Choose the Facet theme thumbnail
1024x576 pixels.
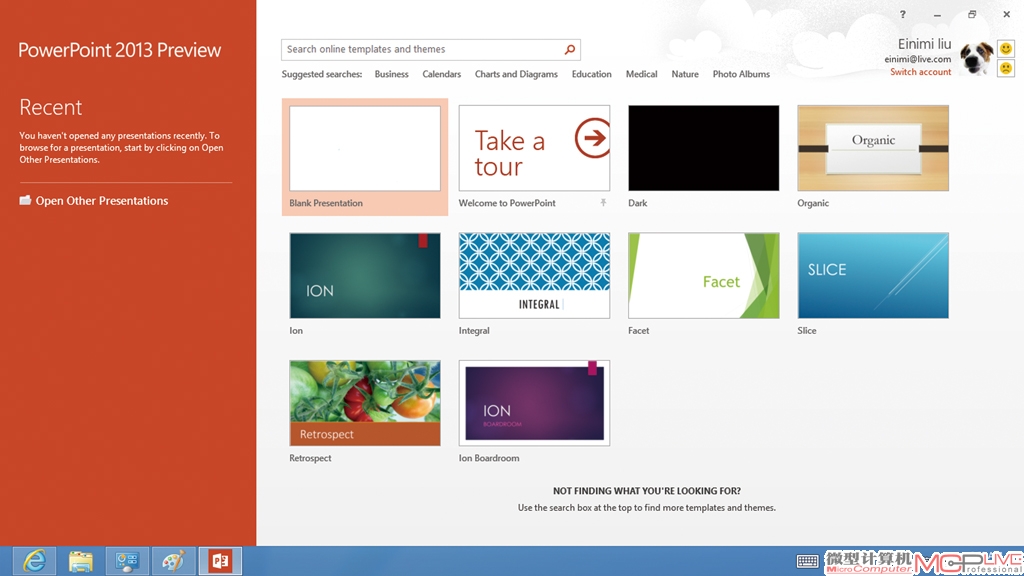[x=703, y=276]
